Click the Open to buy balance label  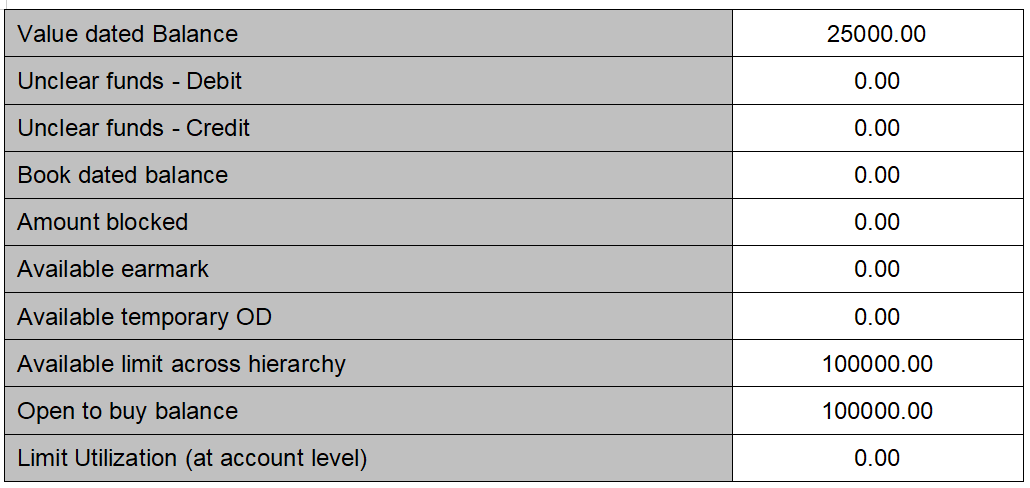click(127, 411)
